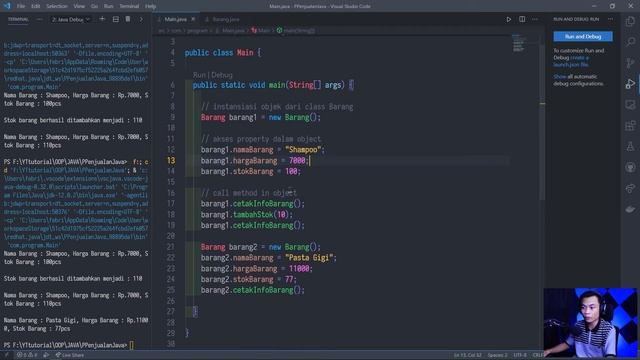This screenshot has height=360, width=640.
Task: Click the Run CodeLens above main method
Action: click(200, 75)
